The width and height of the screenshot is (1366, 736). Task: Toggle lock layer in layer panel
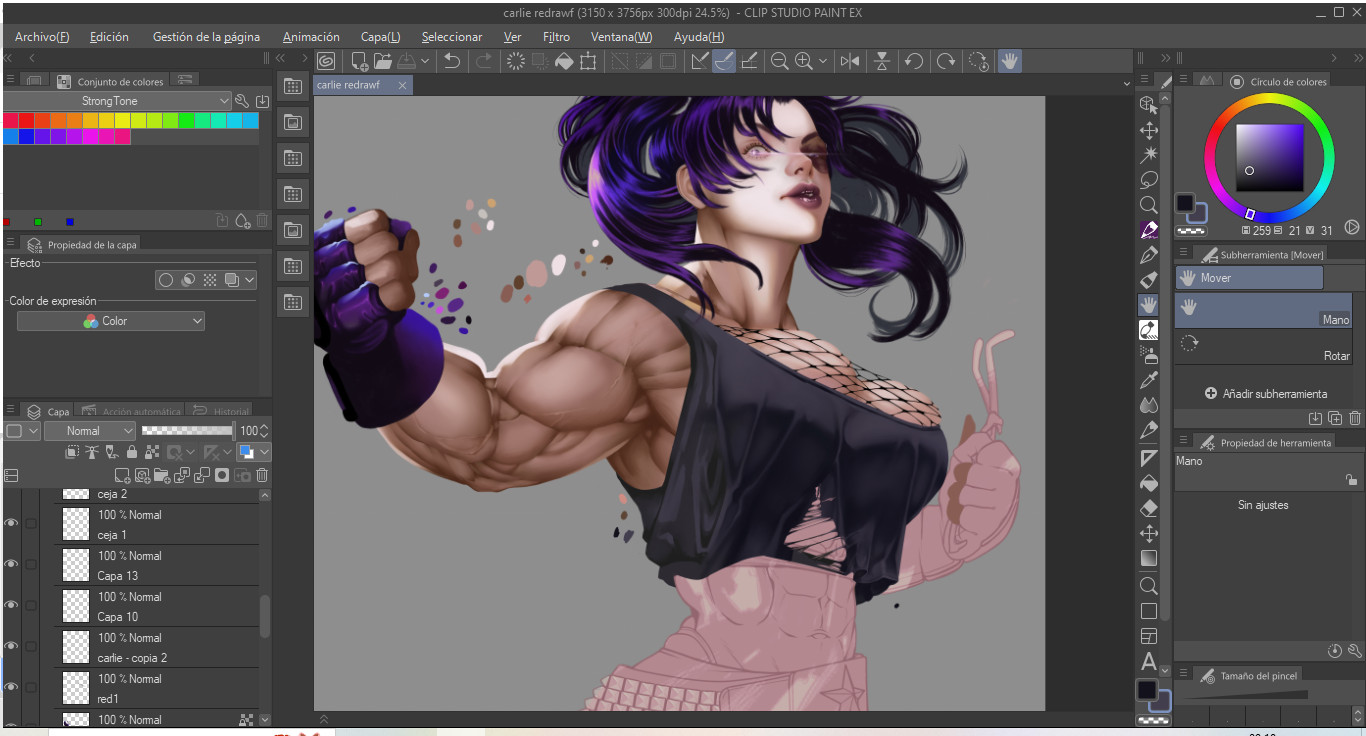coord(132,453)
